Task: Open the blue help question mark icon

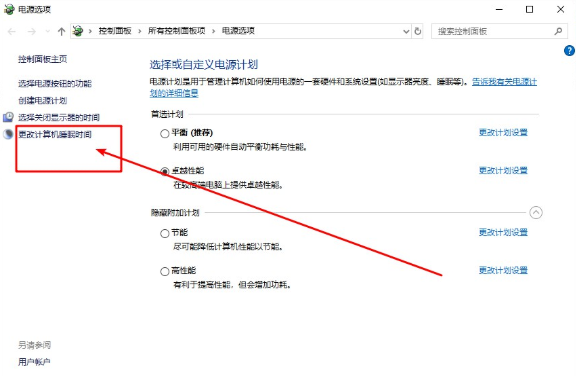Action: pos(569,50)
